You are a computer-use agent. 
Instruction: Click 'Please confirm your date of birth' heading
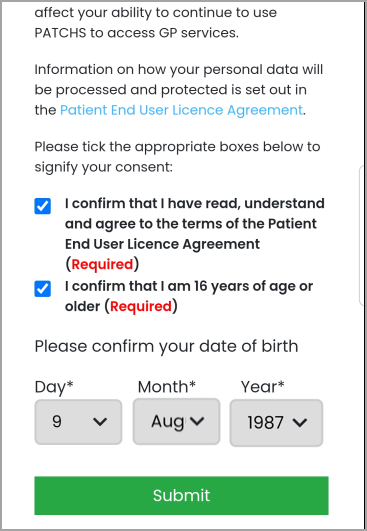click(x=166, y=346)
